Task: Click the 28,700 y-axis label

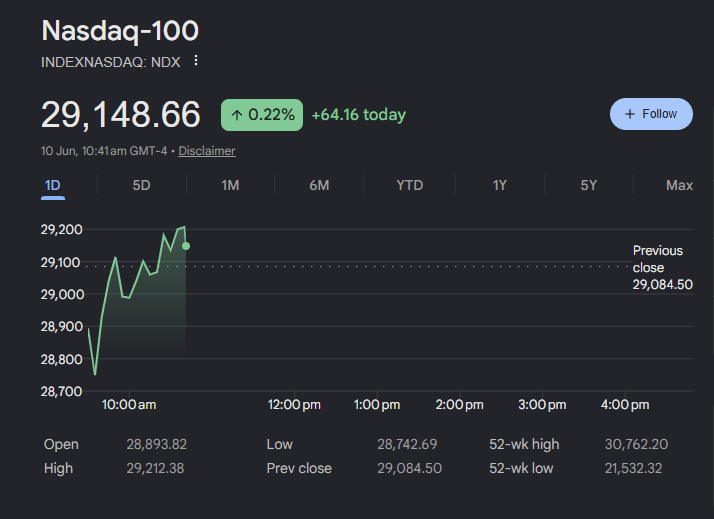Action: point(61,391)
